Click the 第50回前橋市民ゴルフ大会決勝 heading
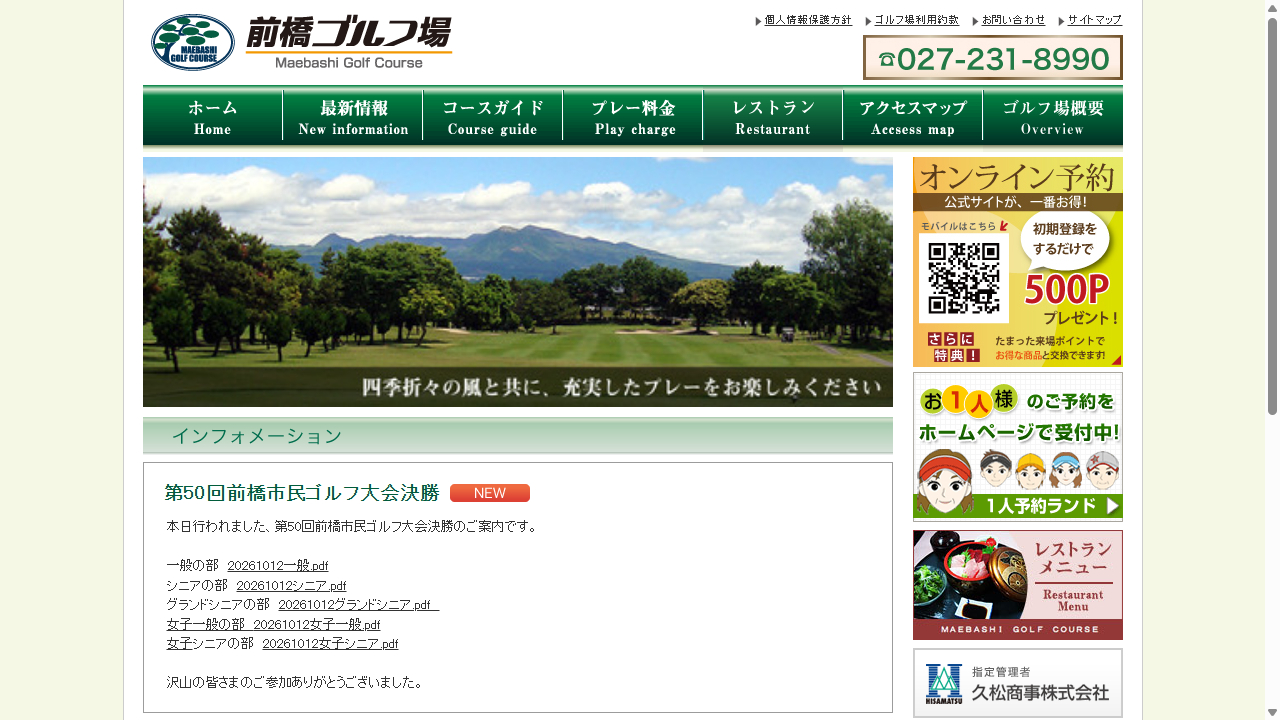 click(x=302, y=493)
